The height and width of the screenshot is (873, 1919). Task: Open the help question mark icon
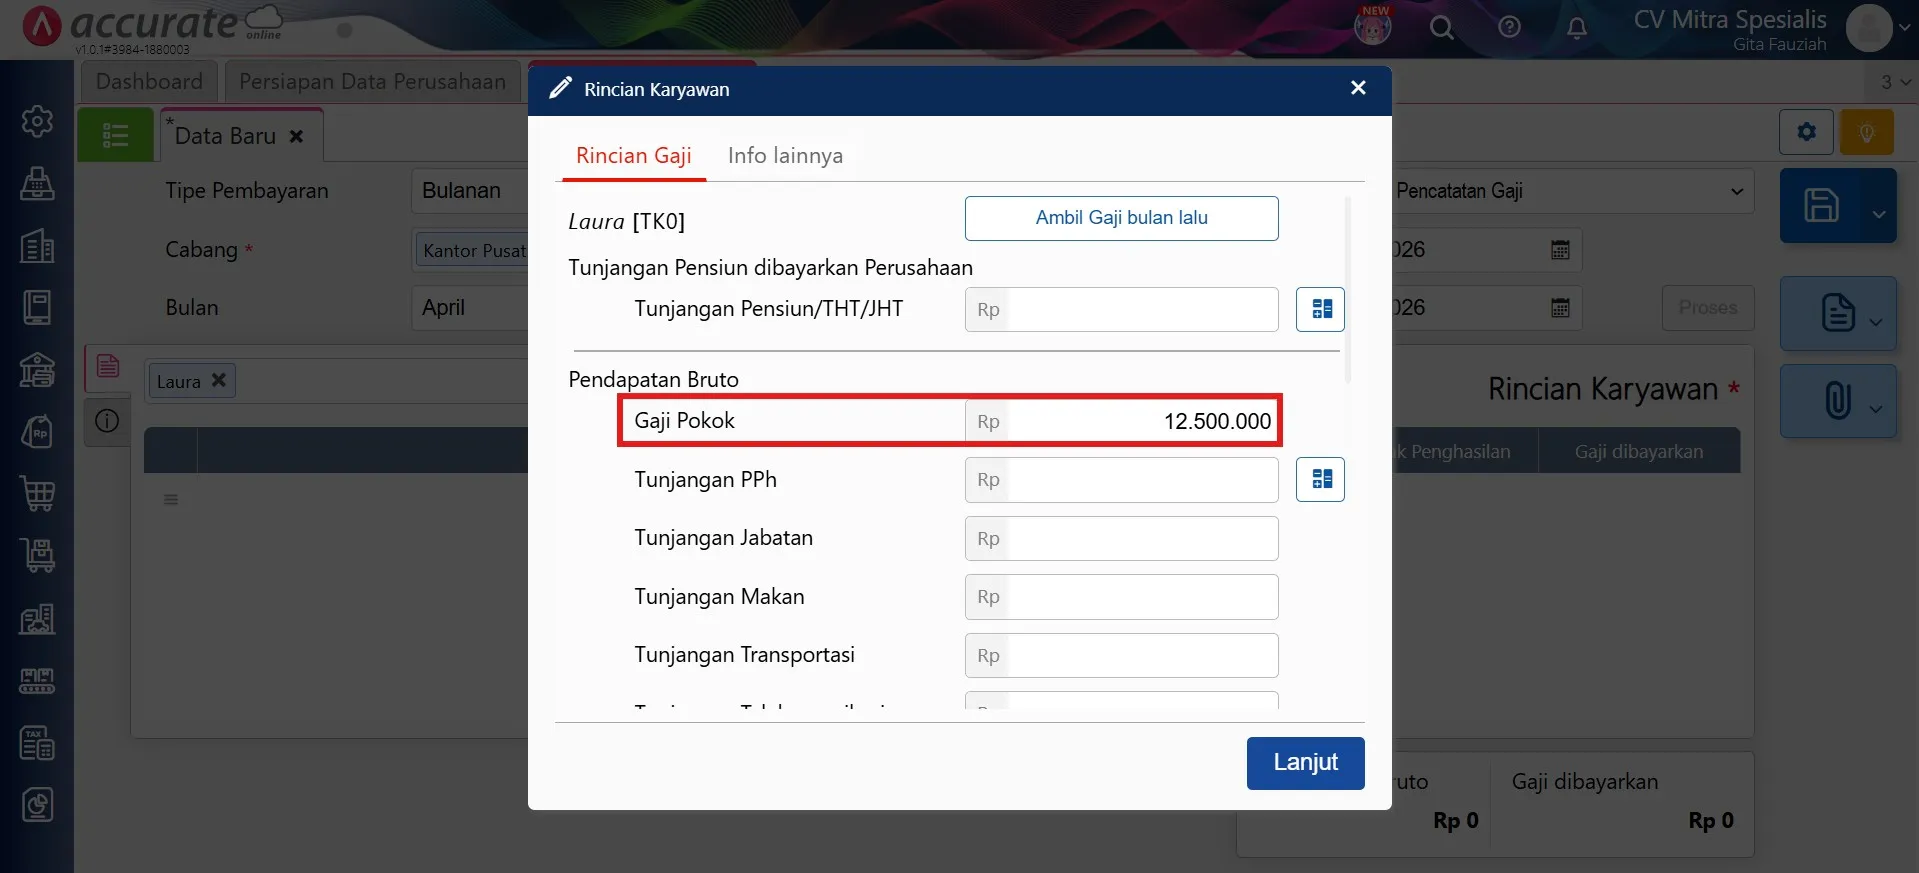pyautogui.click(x=1509, y=27)
